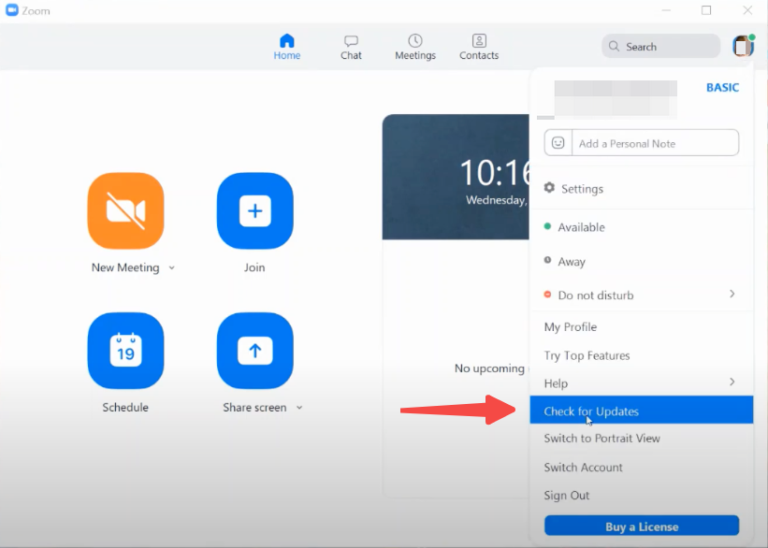
Task: Open the Help menu entry
Action: click(x=642, y=383)
